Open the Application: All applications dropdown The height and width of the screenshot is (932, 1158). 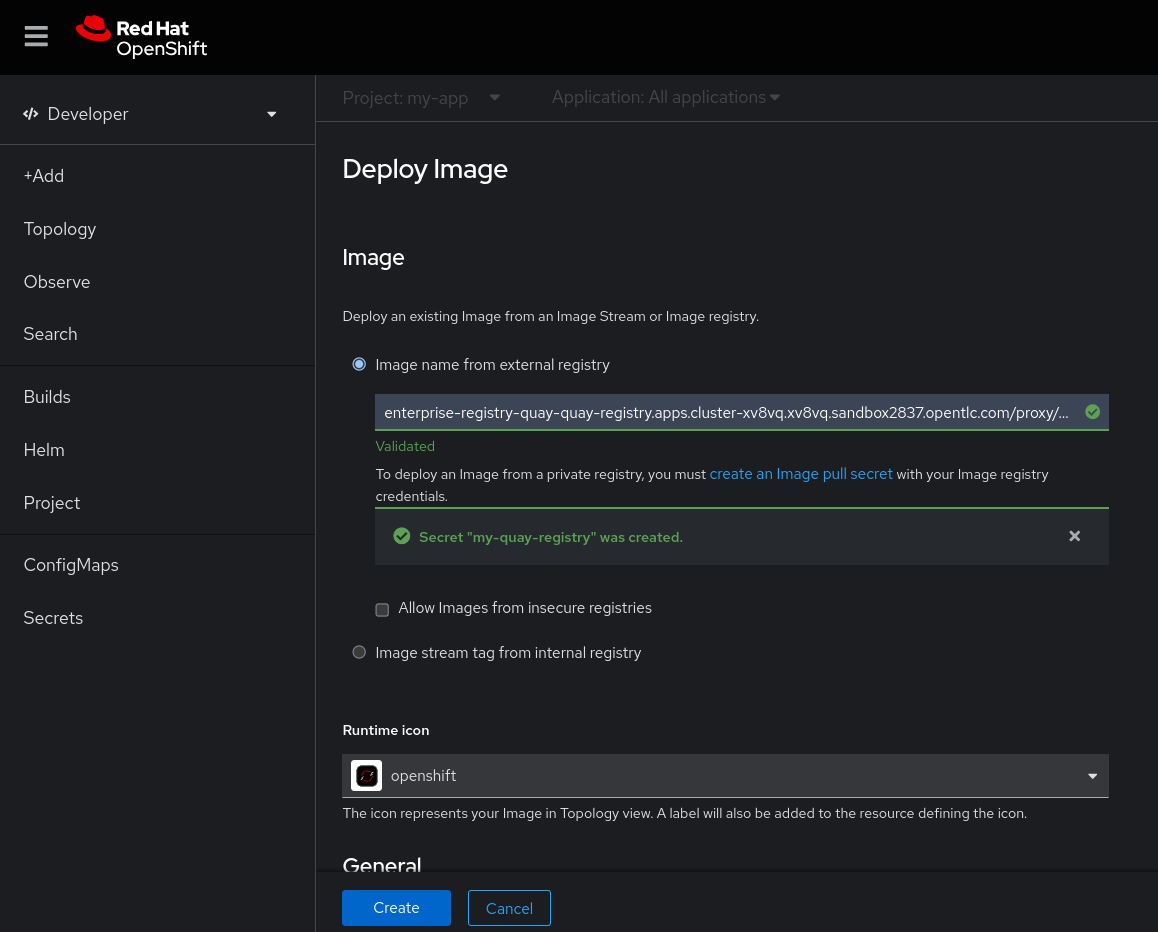coord(665,97)
